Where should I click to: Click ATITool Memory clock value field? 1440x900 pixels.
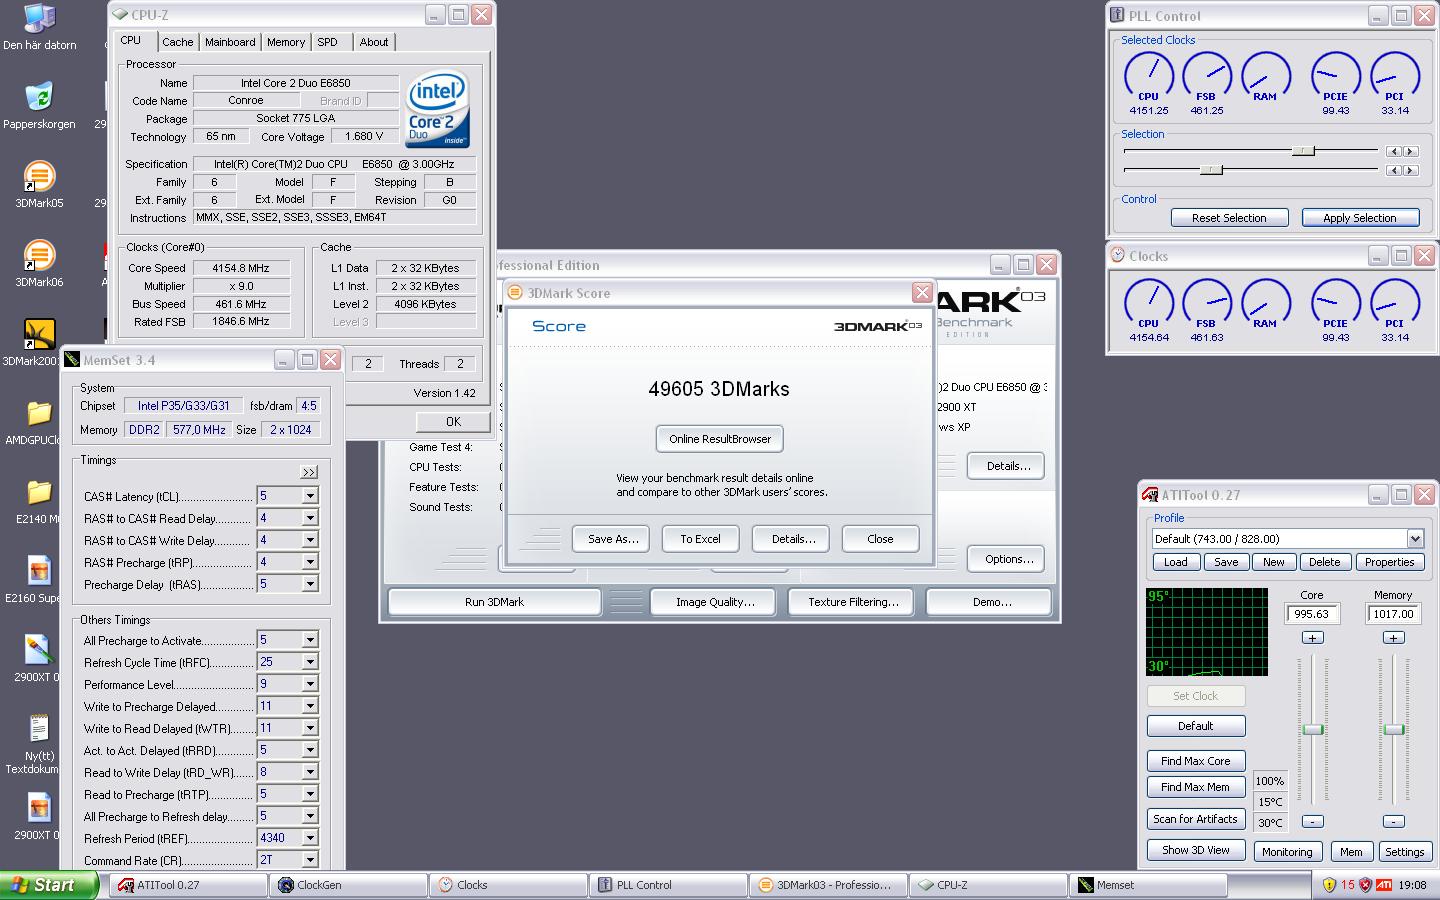[x=1393, y=614]
